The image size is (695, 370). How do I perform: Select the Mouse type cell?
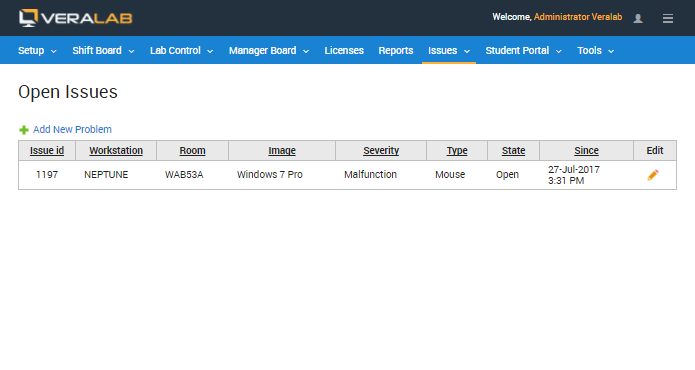[457, 175]
